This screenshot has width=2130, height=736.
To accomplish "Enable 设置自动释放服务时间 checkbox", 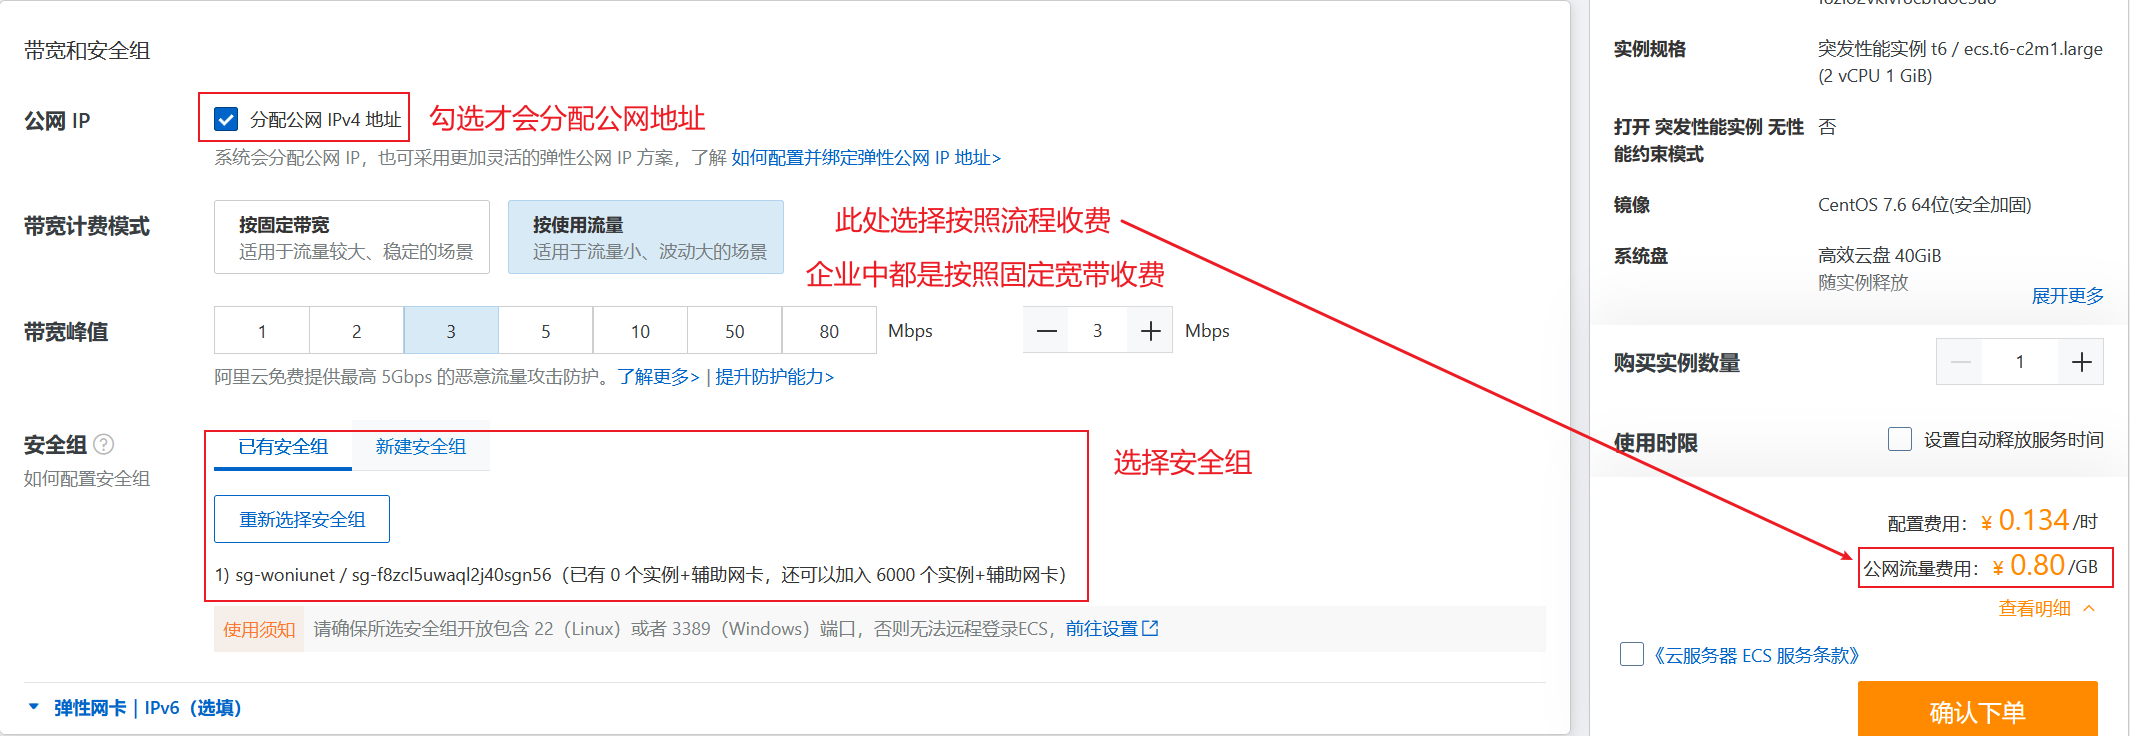I will pos(1900,439).
